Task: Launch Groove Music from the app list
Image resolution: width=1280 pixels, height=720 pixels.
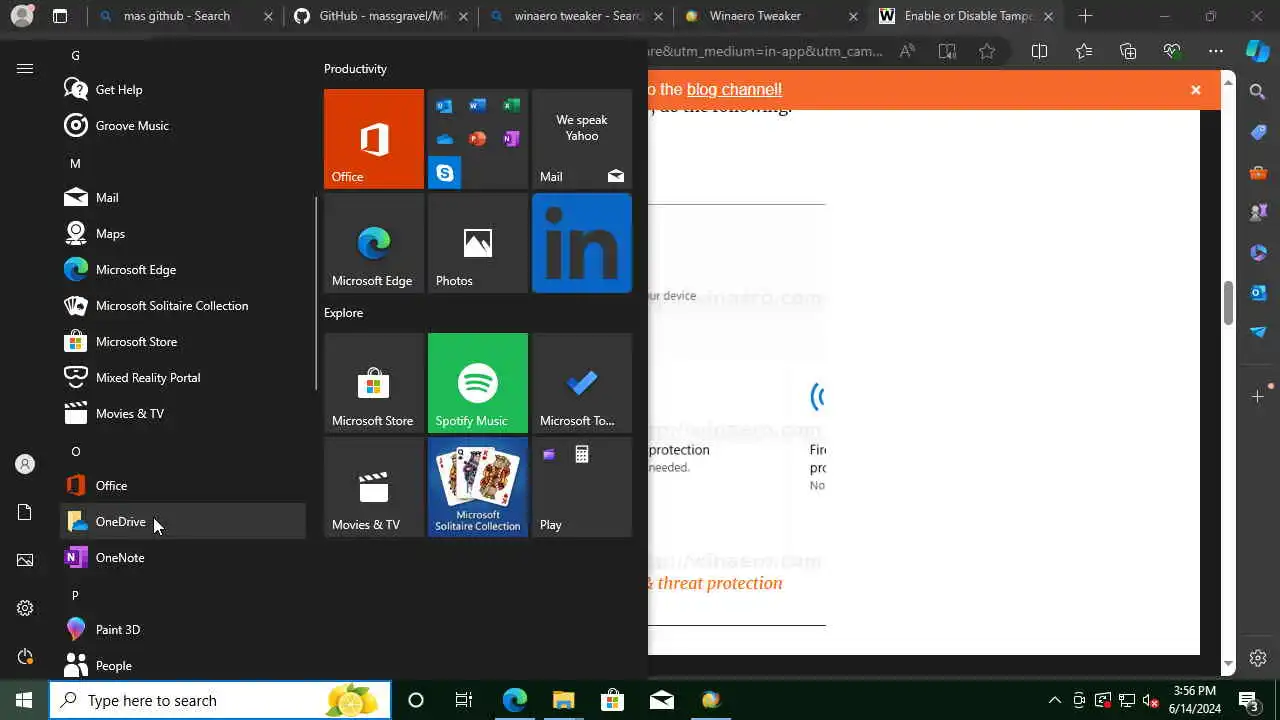Action: [183, 125]
